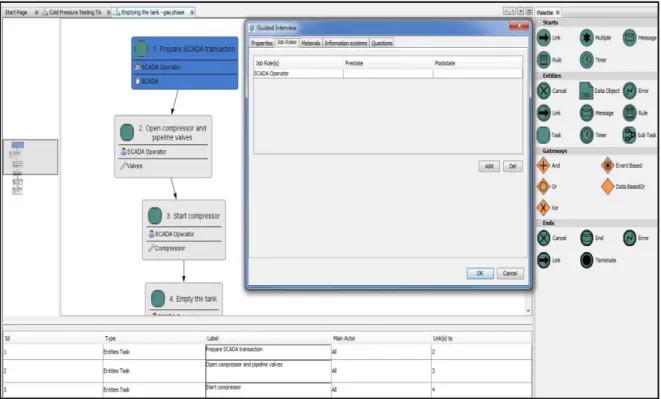The height and width of the screenshot is (399, 661).
Task: Click the Prestate column header
Action: pos(388,63)
